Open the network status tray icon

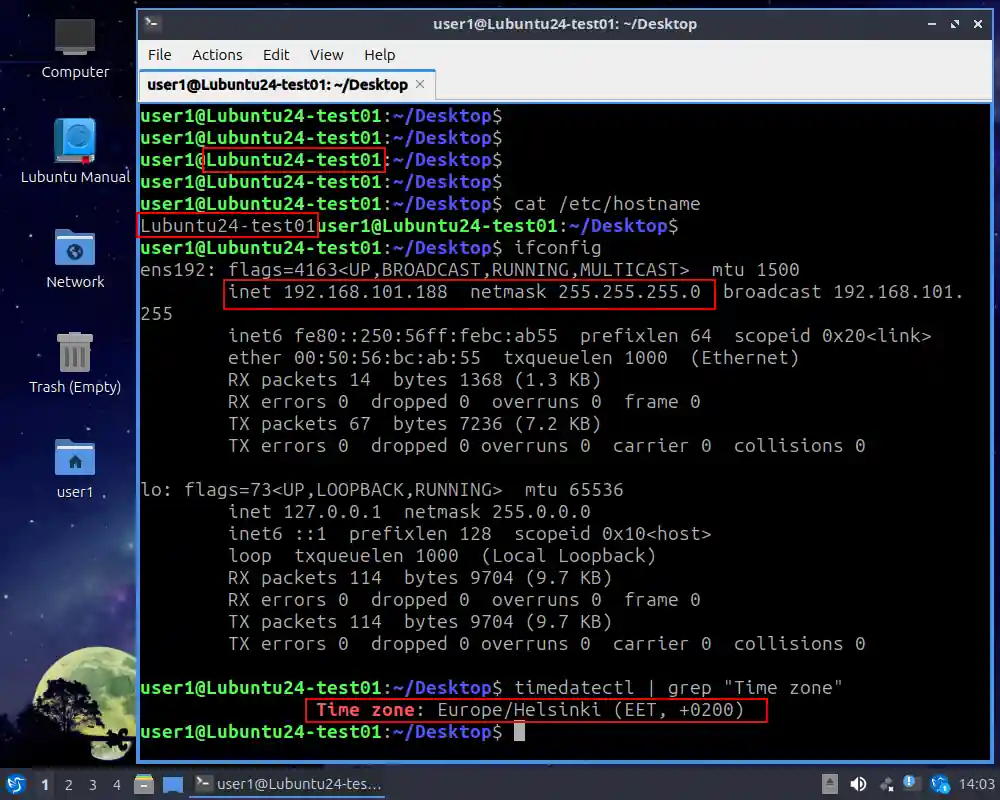pyautogui.click(x=887, y=784)
